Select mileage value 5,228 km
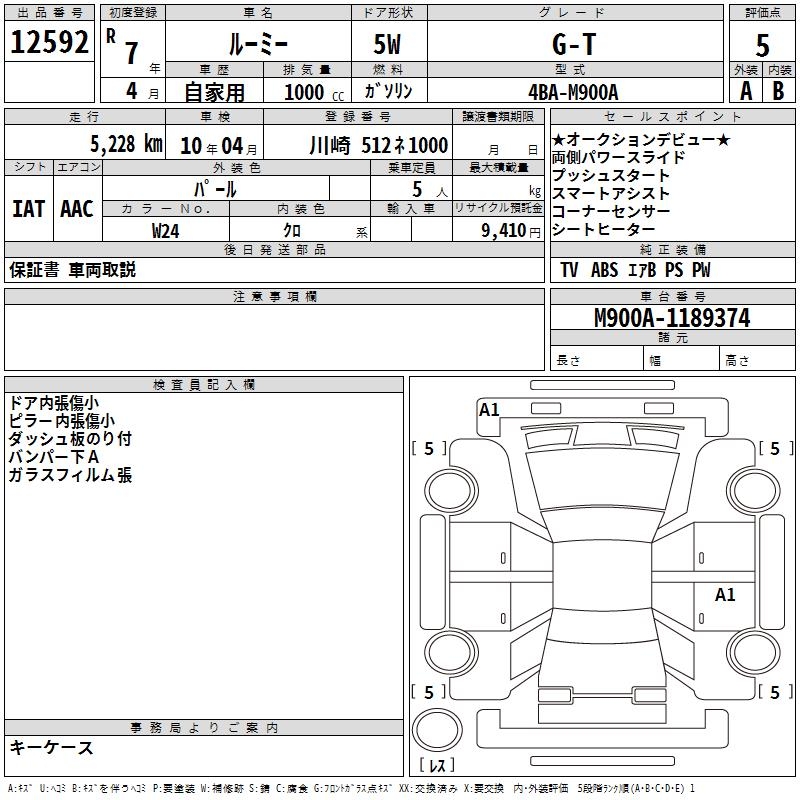The width and height of the screenshot is (800, 800). (127, 144)
